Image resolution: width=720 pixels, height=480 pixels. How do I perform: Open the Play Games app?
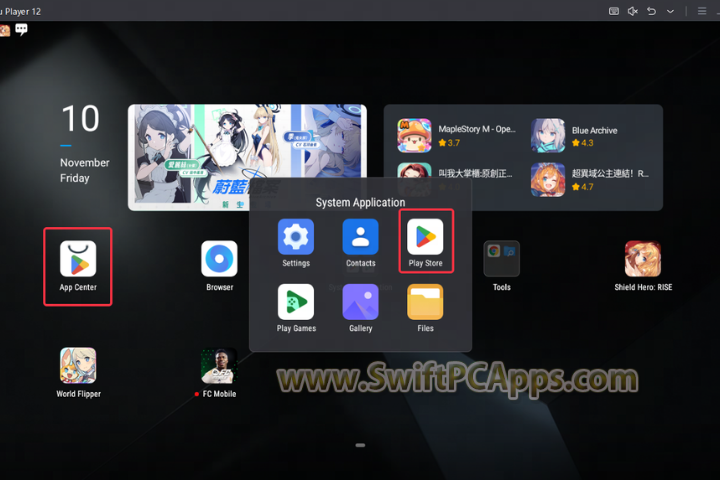[x=296, y=302]
